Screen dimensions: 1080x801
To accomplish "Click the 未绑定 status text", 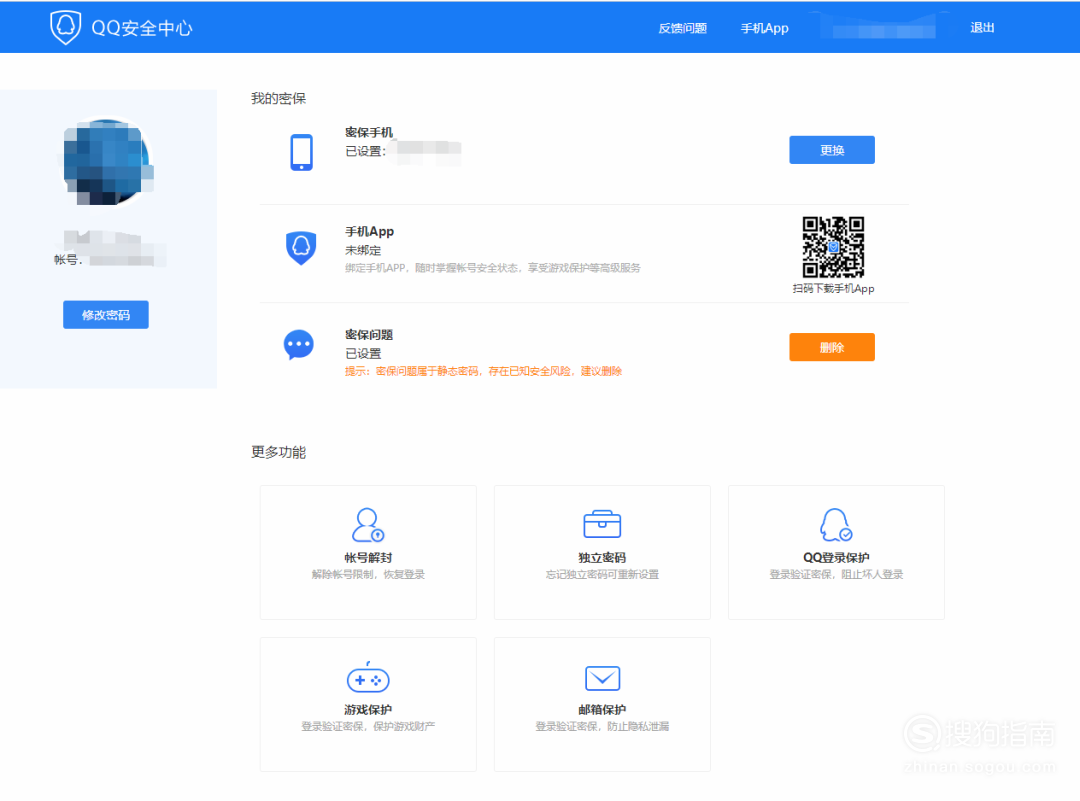I will tap(363, 250).
